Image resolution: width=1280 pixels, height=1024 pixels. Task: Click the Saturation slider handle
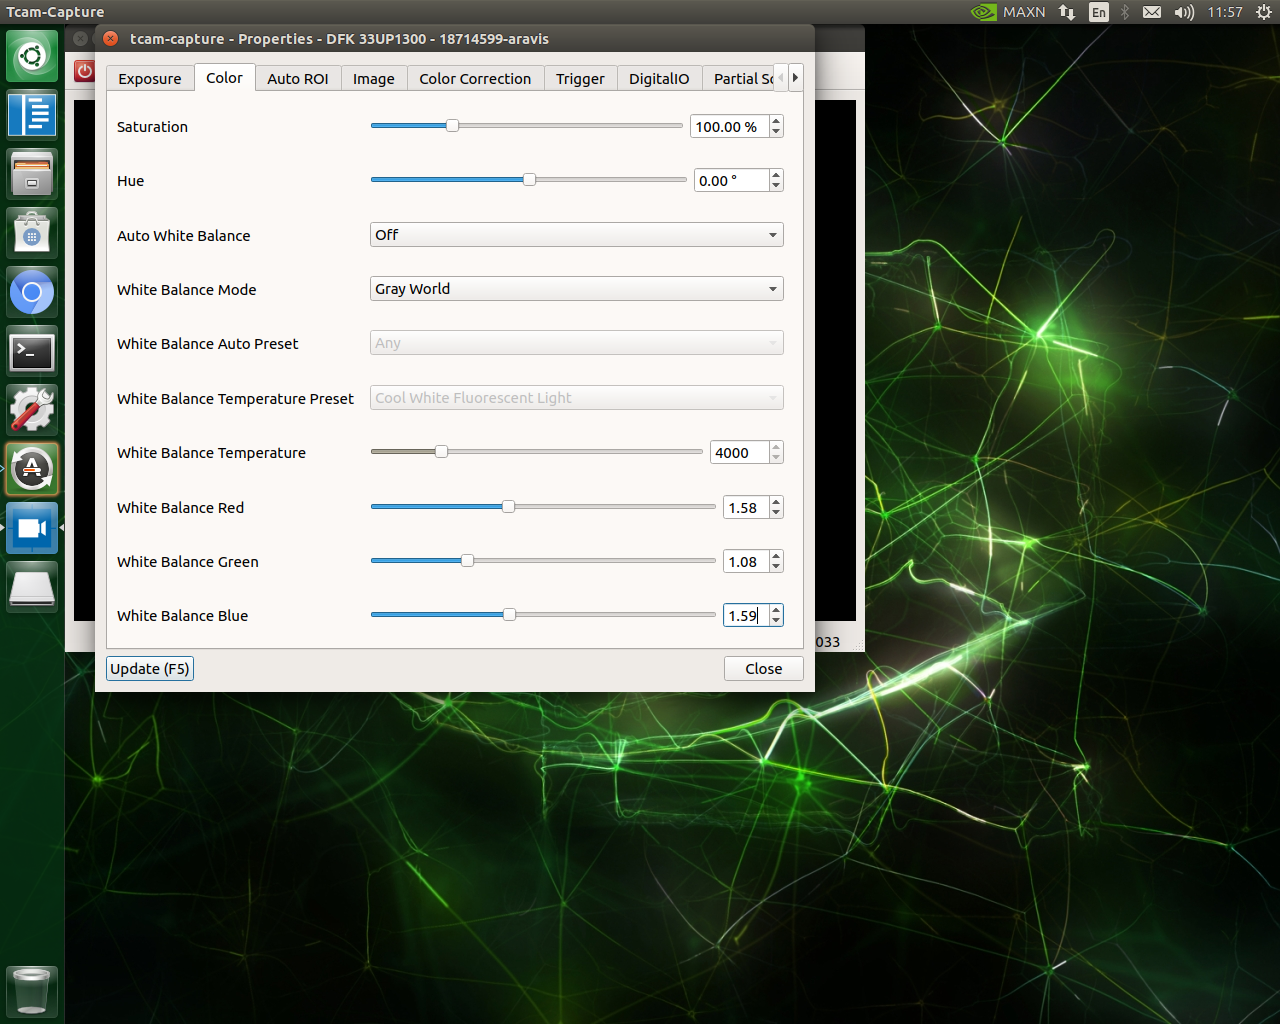point(451,125)
